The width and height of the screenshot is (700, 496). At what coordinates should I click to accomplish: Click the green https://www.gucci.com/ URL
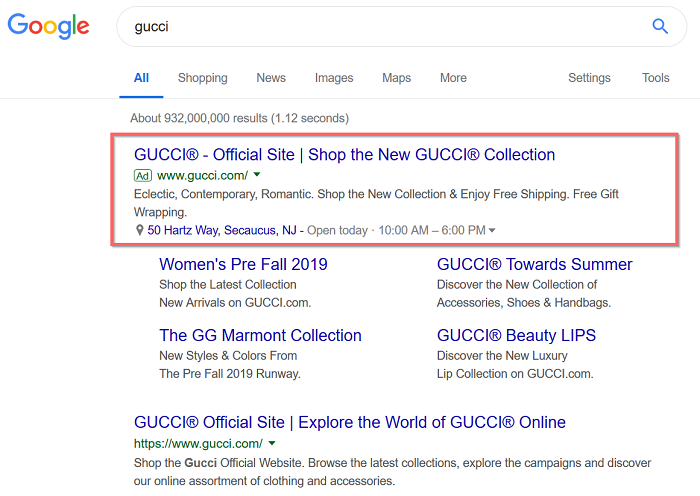198,444
